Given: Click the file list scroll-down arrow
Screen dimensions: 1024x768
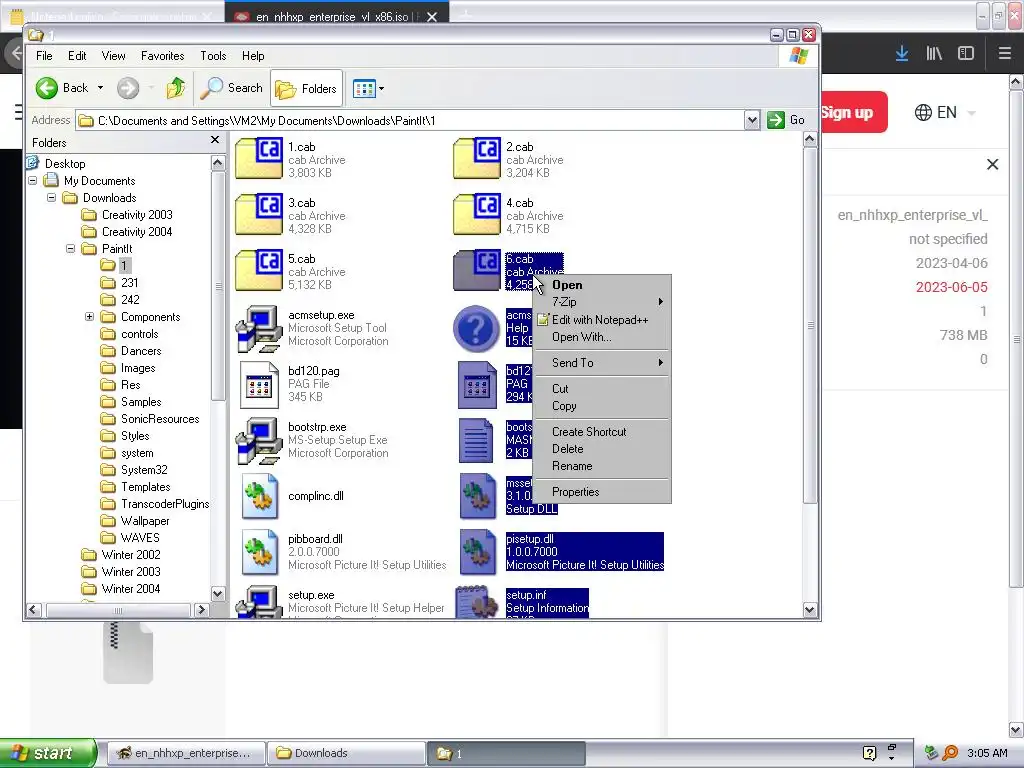Looking at the screenshot, I should click(x=810, y=609).
